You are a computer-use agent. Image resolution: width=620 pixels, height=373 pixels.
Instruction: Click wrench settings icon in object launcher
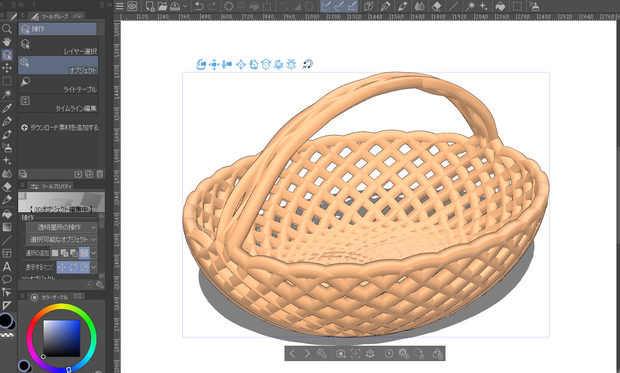[322, 354]
